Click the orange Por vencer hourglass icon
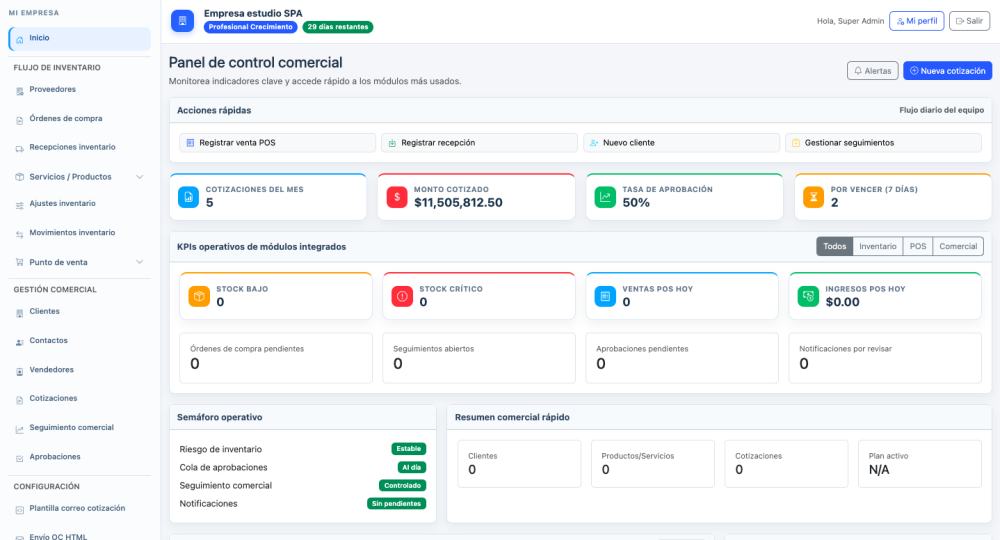 click(x=814, y=197)
